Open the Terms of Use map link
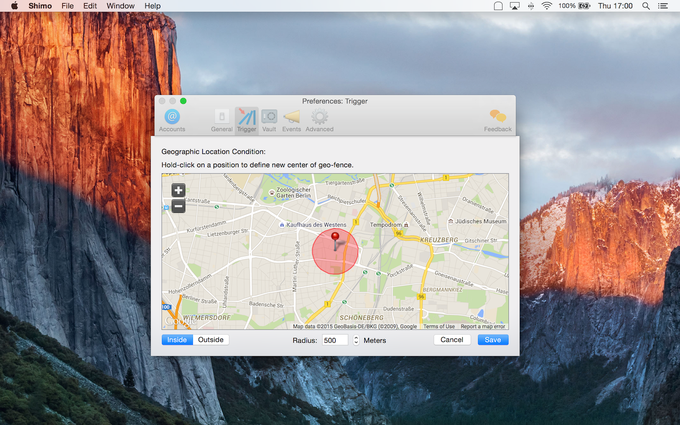 [439, 326]
